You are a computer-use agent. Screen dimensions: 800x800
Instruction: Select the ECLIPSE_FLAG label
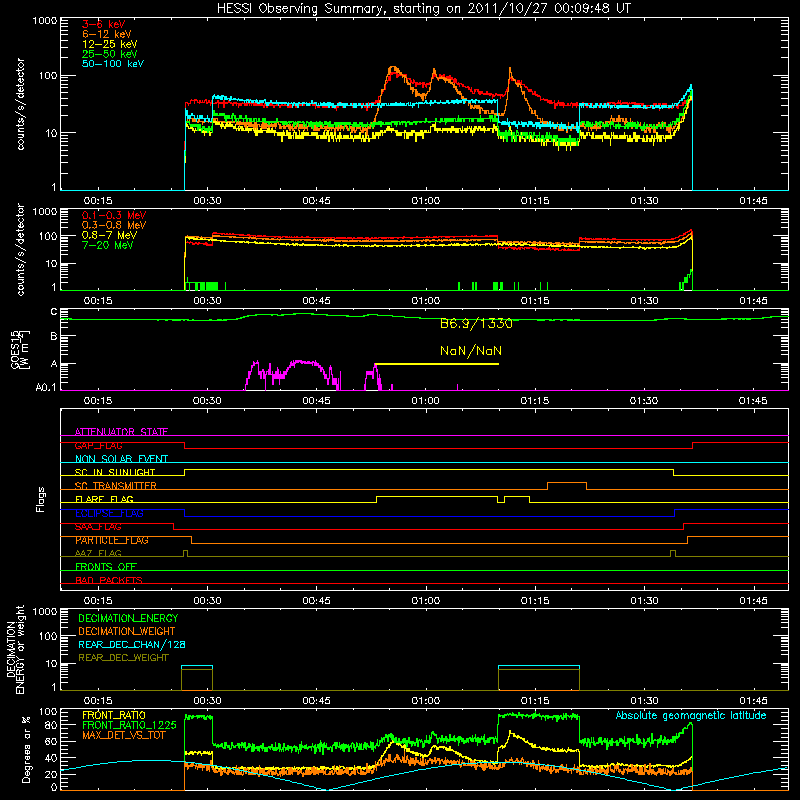[x=109, y=513]
